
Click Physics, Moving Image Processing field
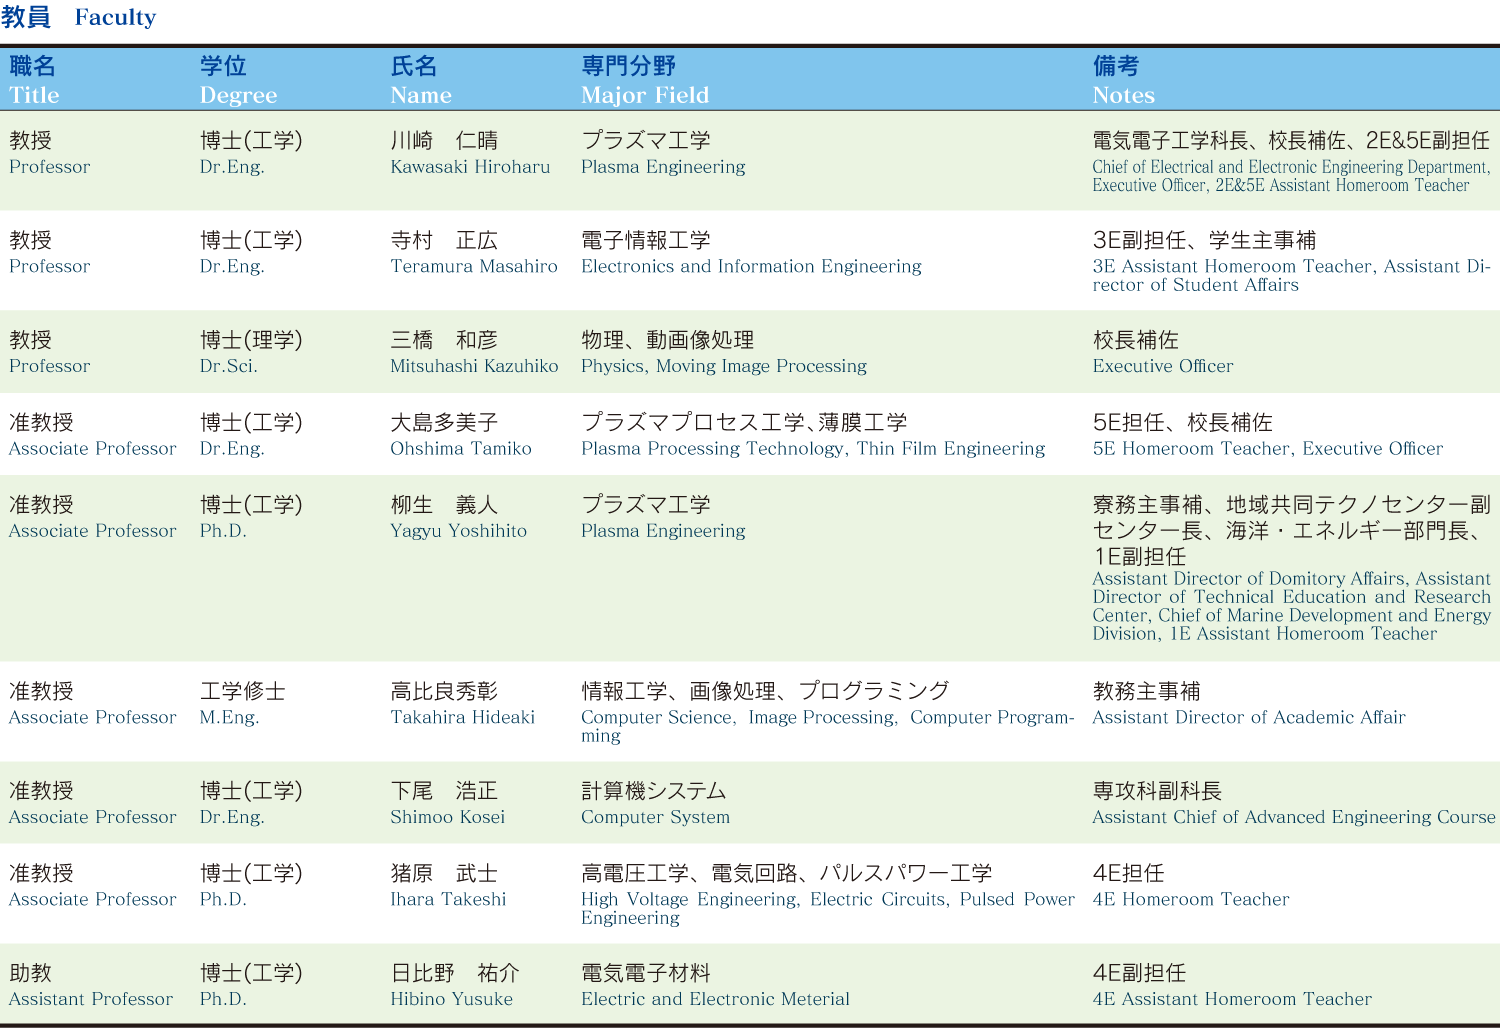click(724, 367)
